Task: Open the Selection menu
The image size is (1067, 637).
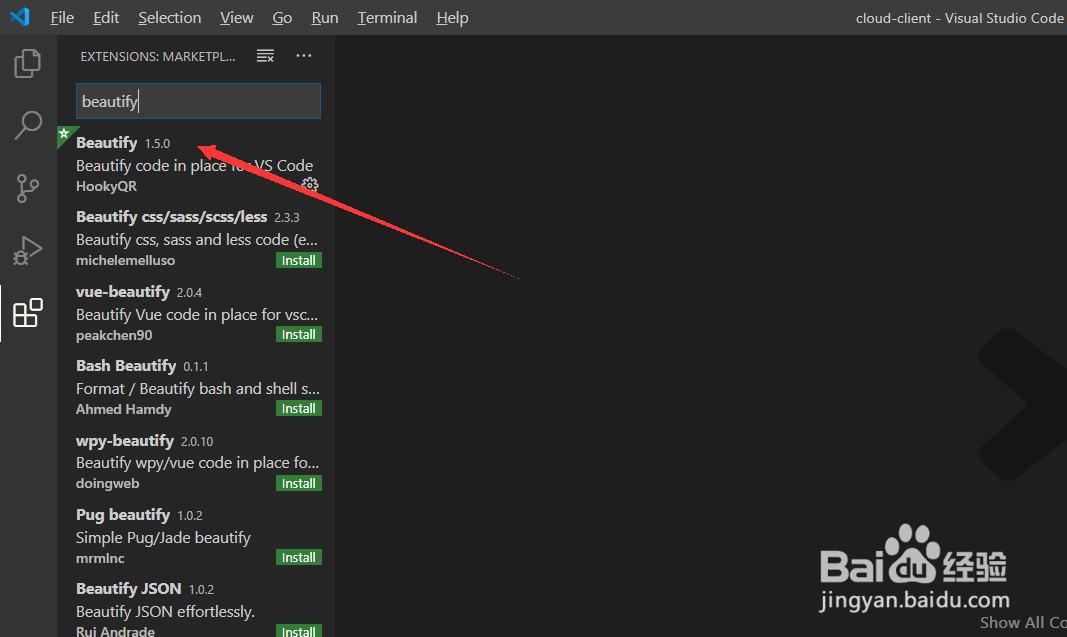Action: 169,18
